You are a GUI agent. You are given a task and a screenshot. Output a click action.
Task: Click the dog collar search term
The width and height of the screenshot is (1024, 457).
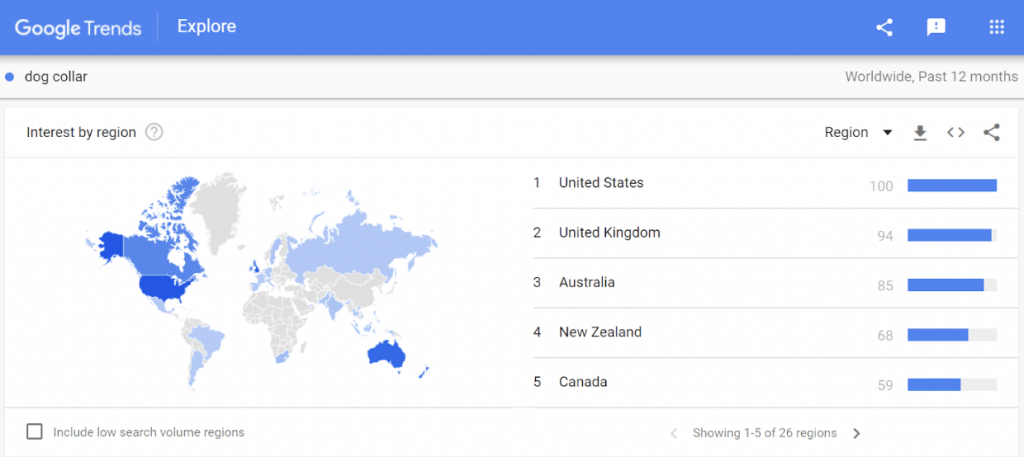pos(55,76)
